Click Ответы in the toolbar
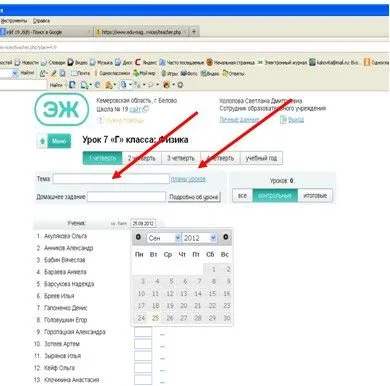 tap(233, 73)
